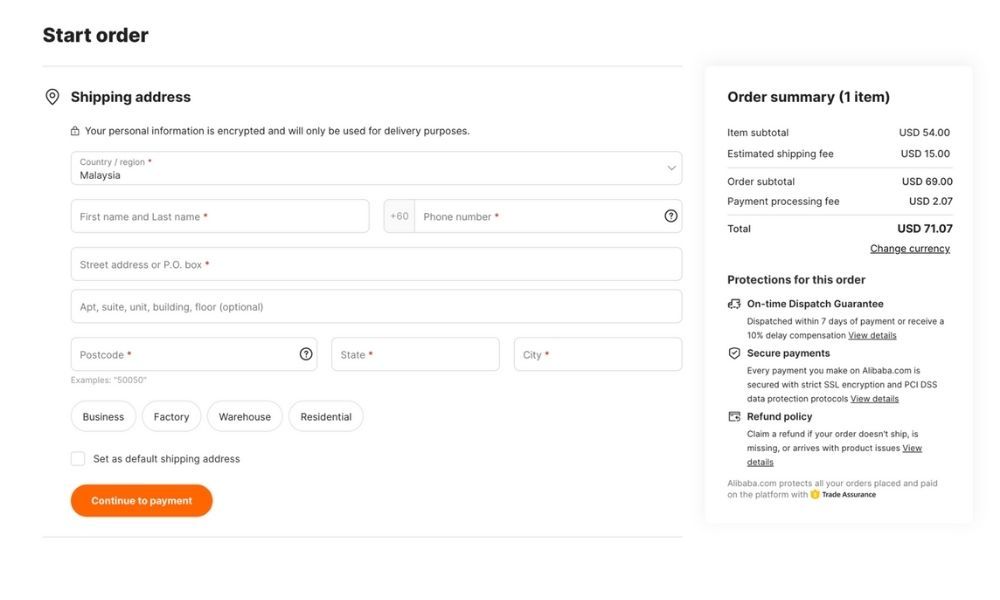Image resolution: width=1000 pixels, height=600 pixels.
Task: Click the Estimated shipping fee USD 15.00 value
Action: [x=925, y=154]
